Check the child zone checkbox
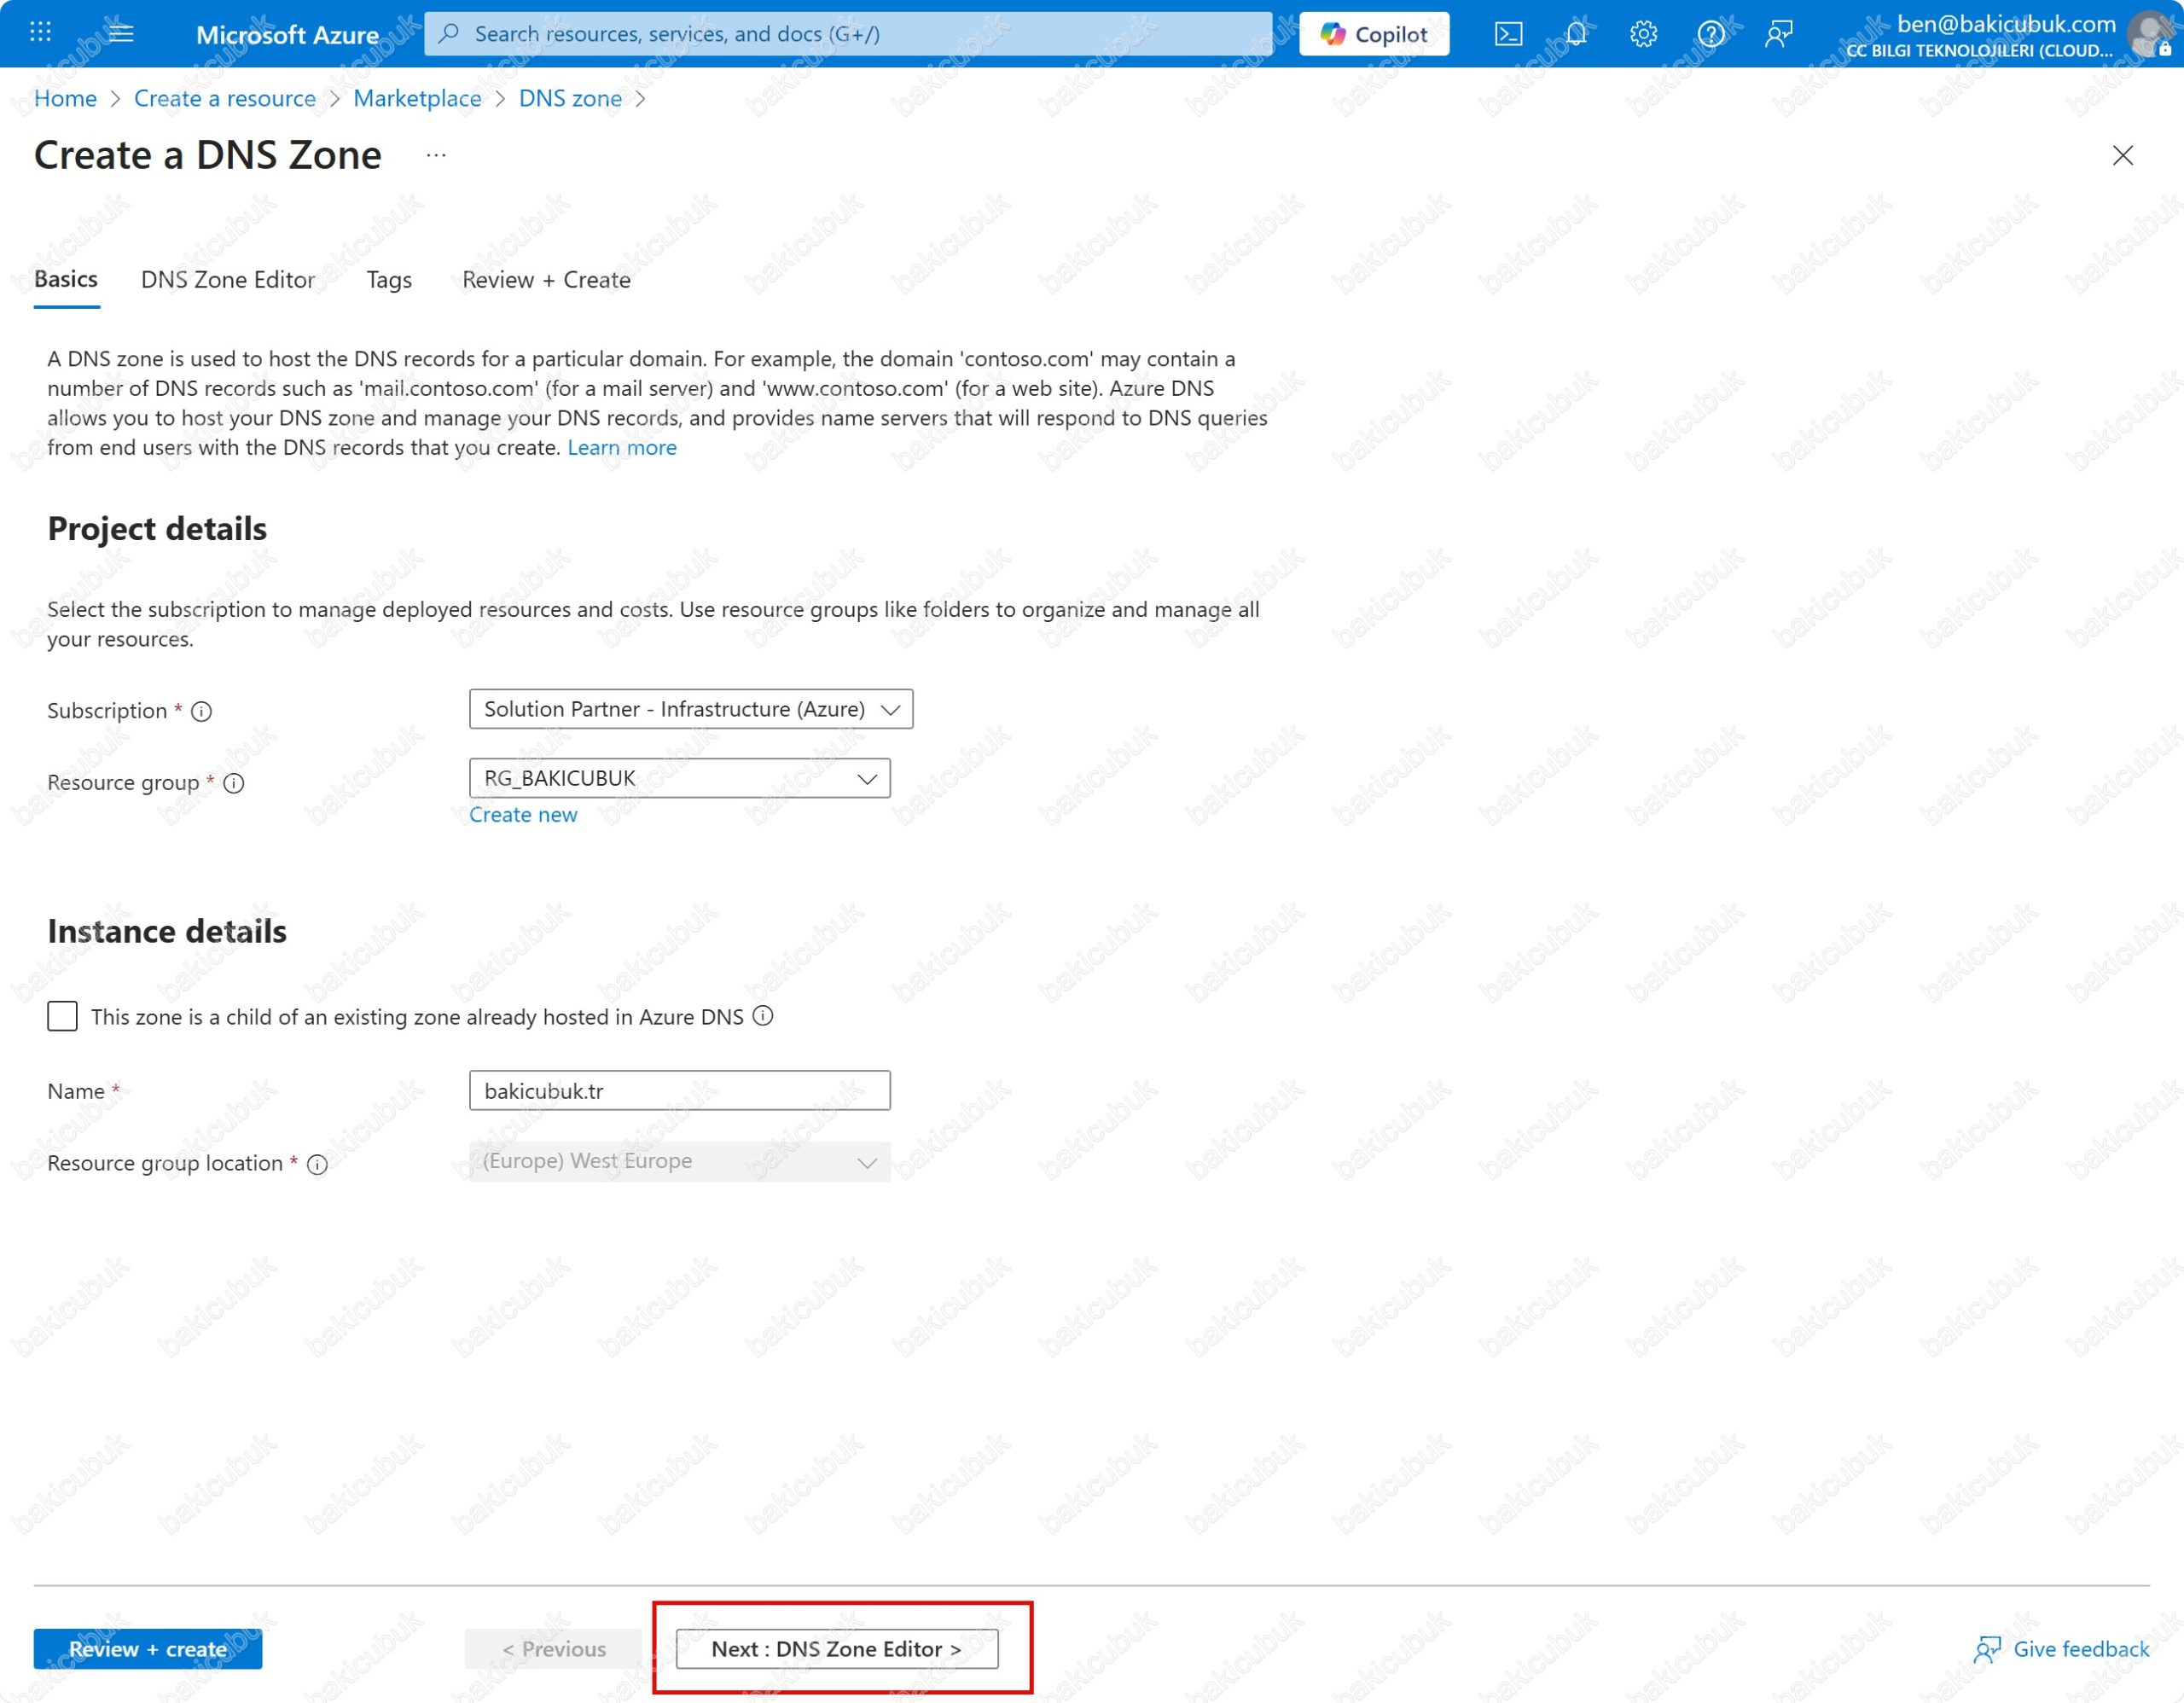The image size is (2184, 1703). click(x=62, y=1016)
